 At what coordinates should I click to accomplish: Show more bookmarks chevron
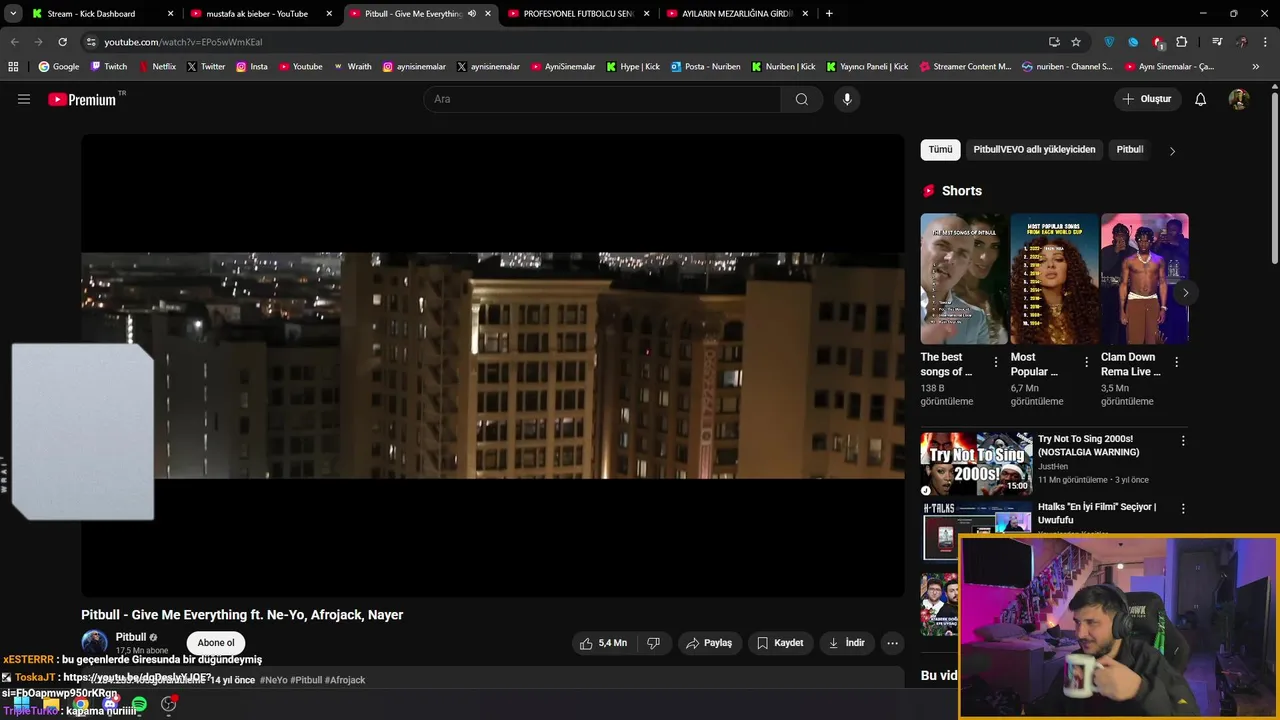click(x=1256, y=67)
